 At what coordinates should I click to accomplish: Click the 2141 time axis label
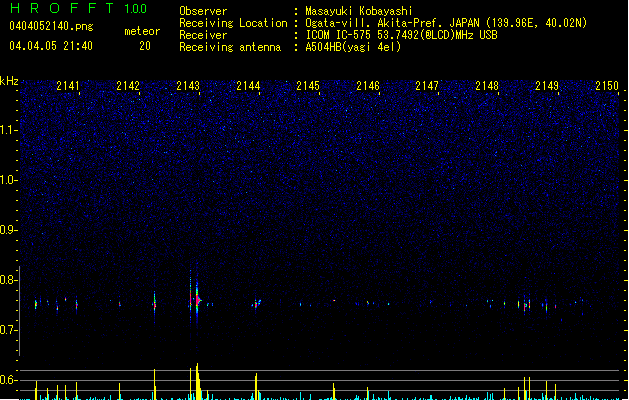(x=68, y=86)
